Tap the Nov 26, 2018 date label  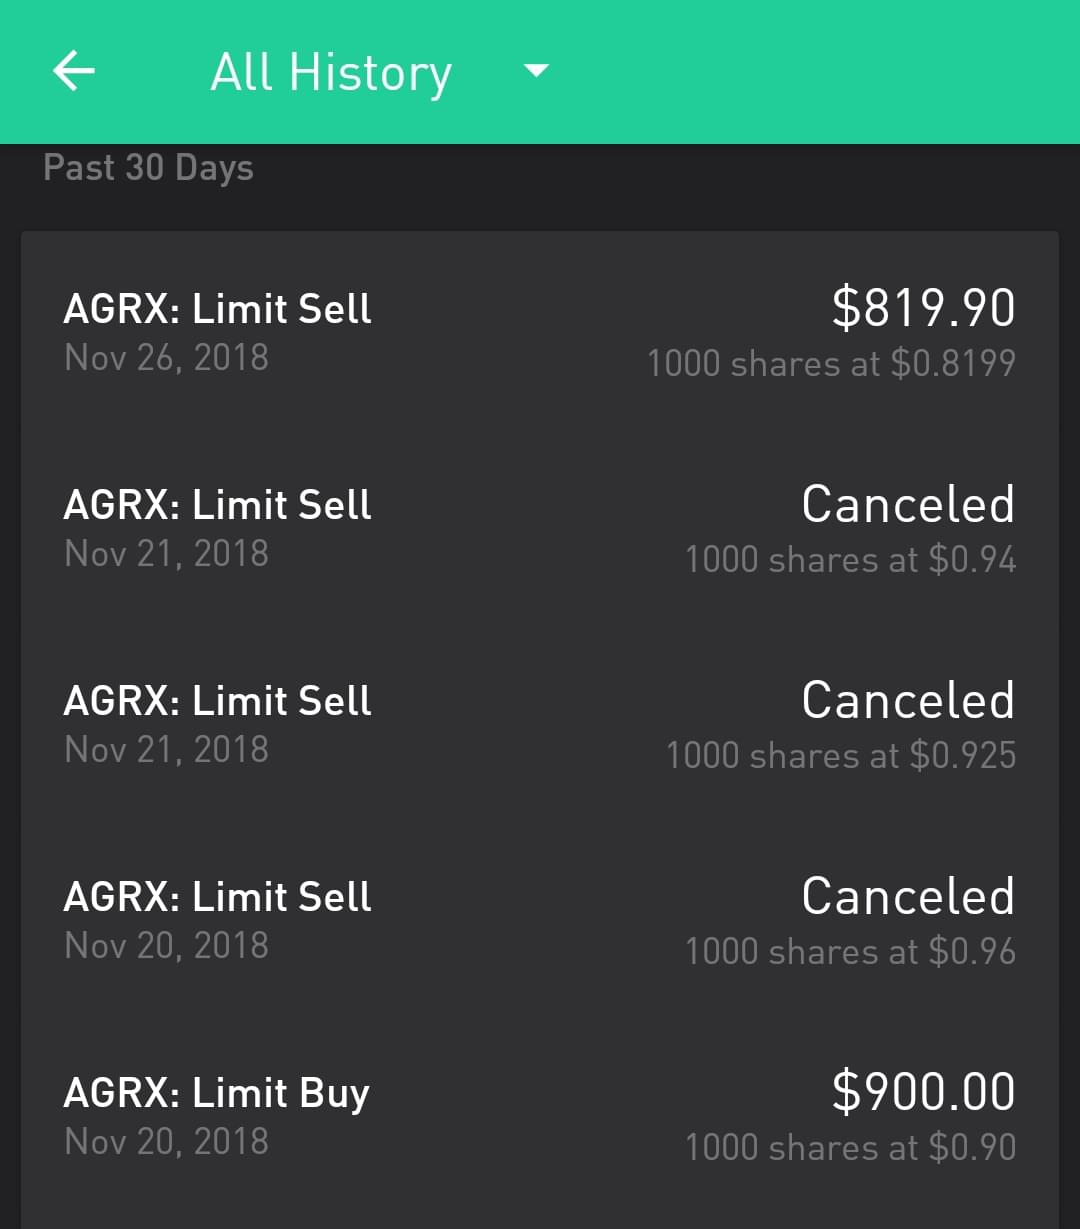point(166,357)
